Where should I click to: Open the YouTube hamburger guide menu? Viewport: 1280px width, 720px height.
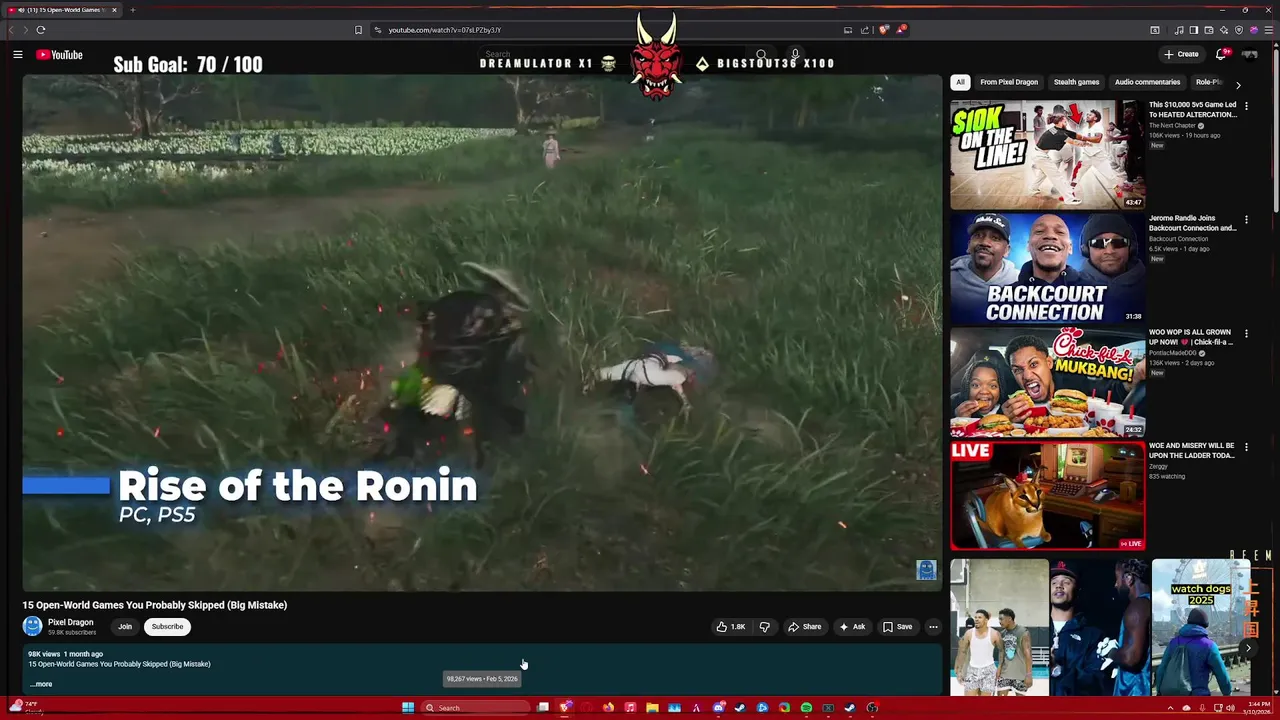[18, 55]
